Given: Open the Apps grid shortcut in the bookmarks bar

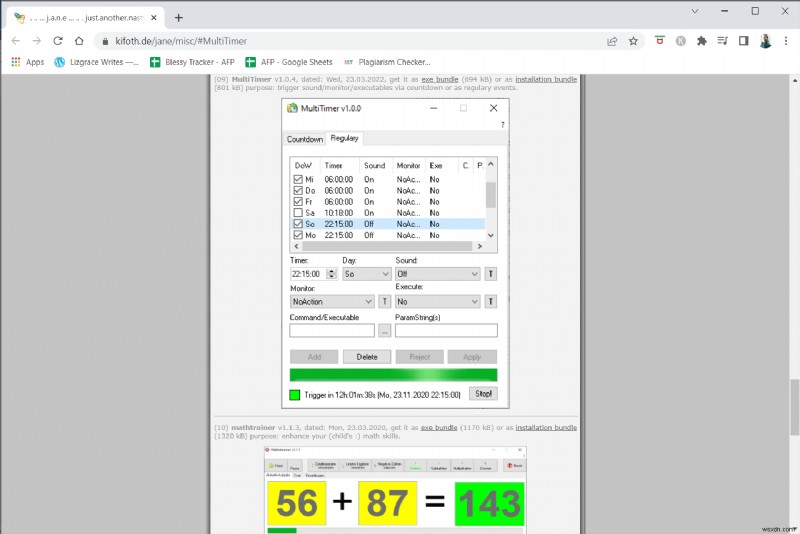Looking at the screenshot, I should 27,62.
